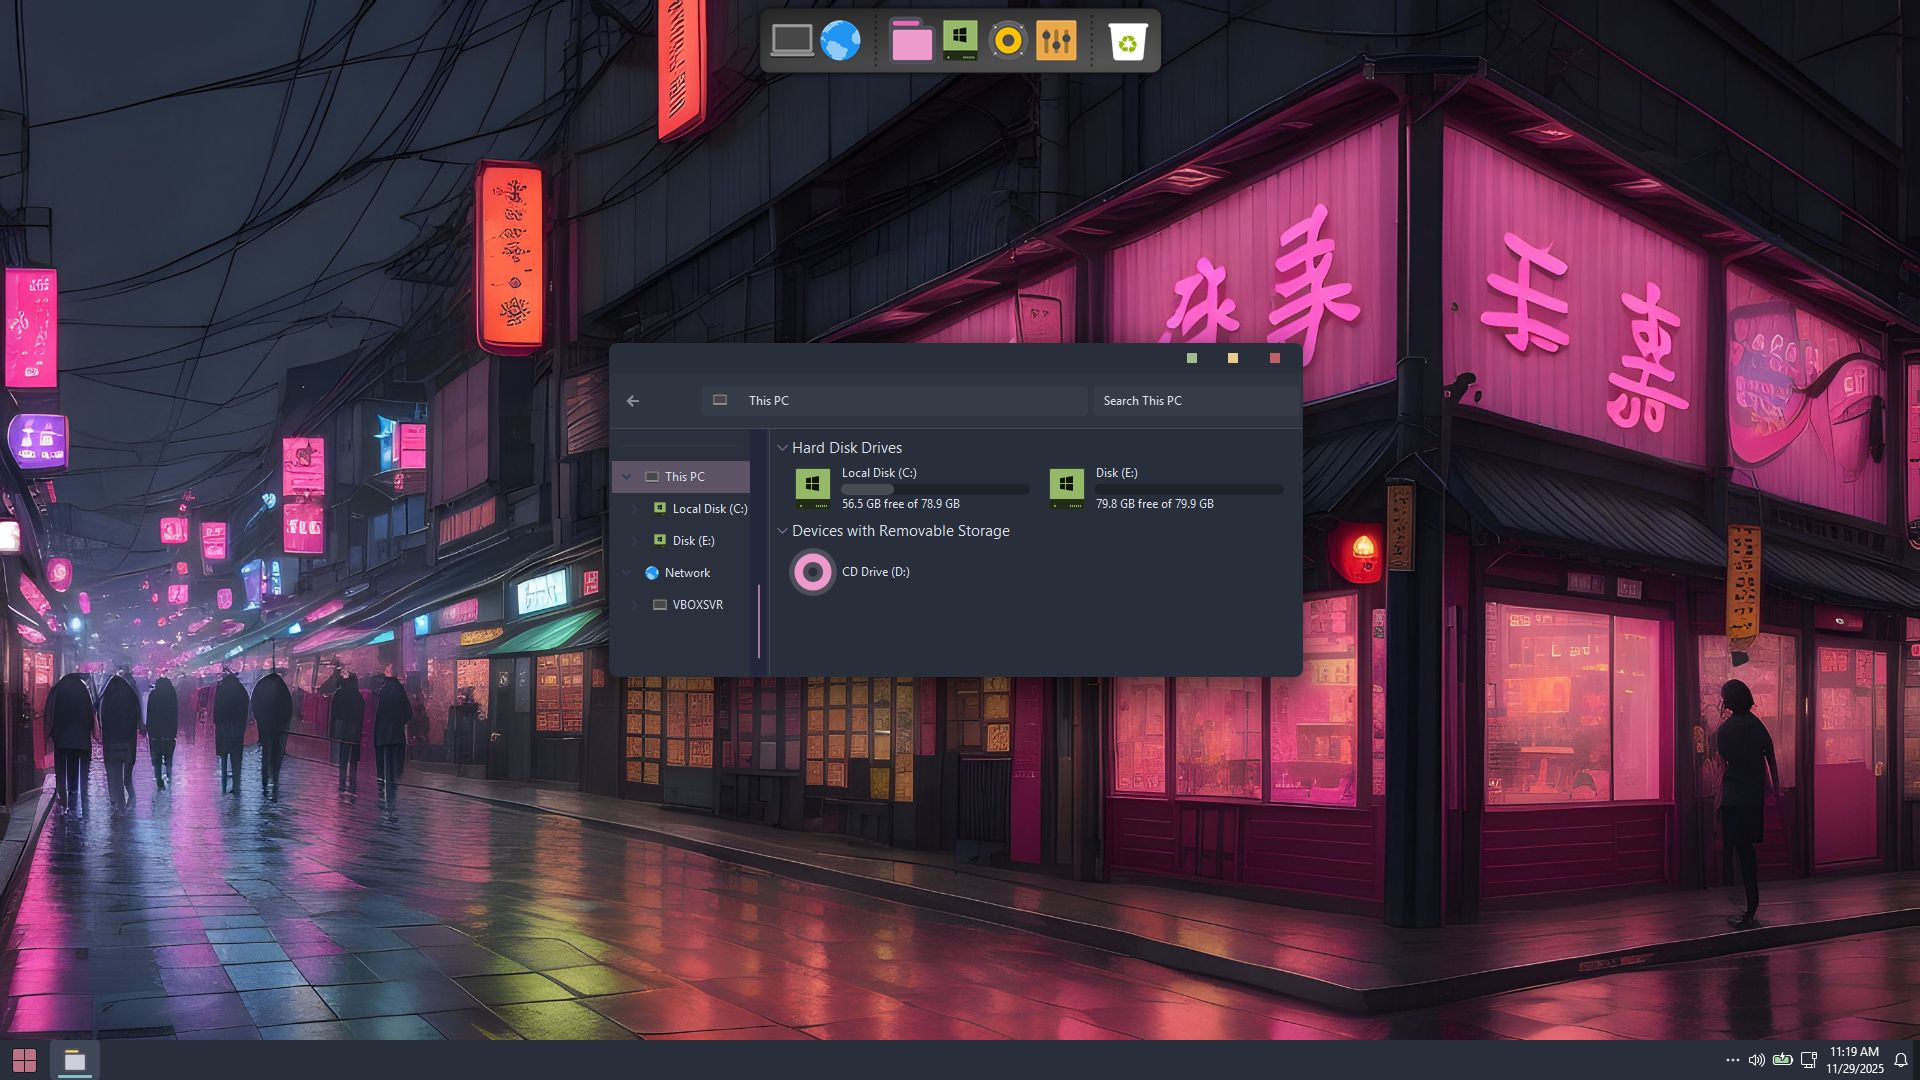This screenshot has width=1920, height=1080.
Task: Select Network in the navigation pane
Action: [x=687, y=573]
